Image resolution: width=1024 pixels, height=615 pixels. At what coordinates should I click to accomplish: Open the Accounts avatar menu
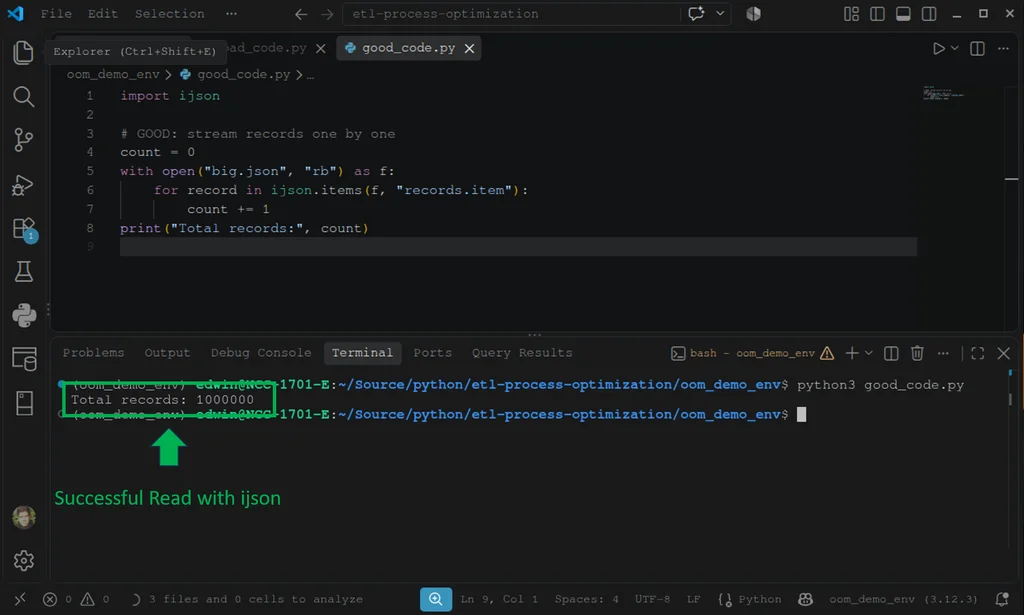pyautogui.click(x=24, y=517)
